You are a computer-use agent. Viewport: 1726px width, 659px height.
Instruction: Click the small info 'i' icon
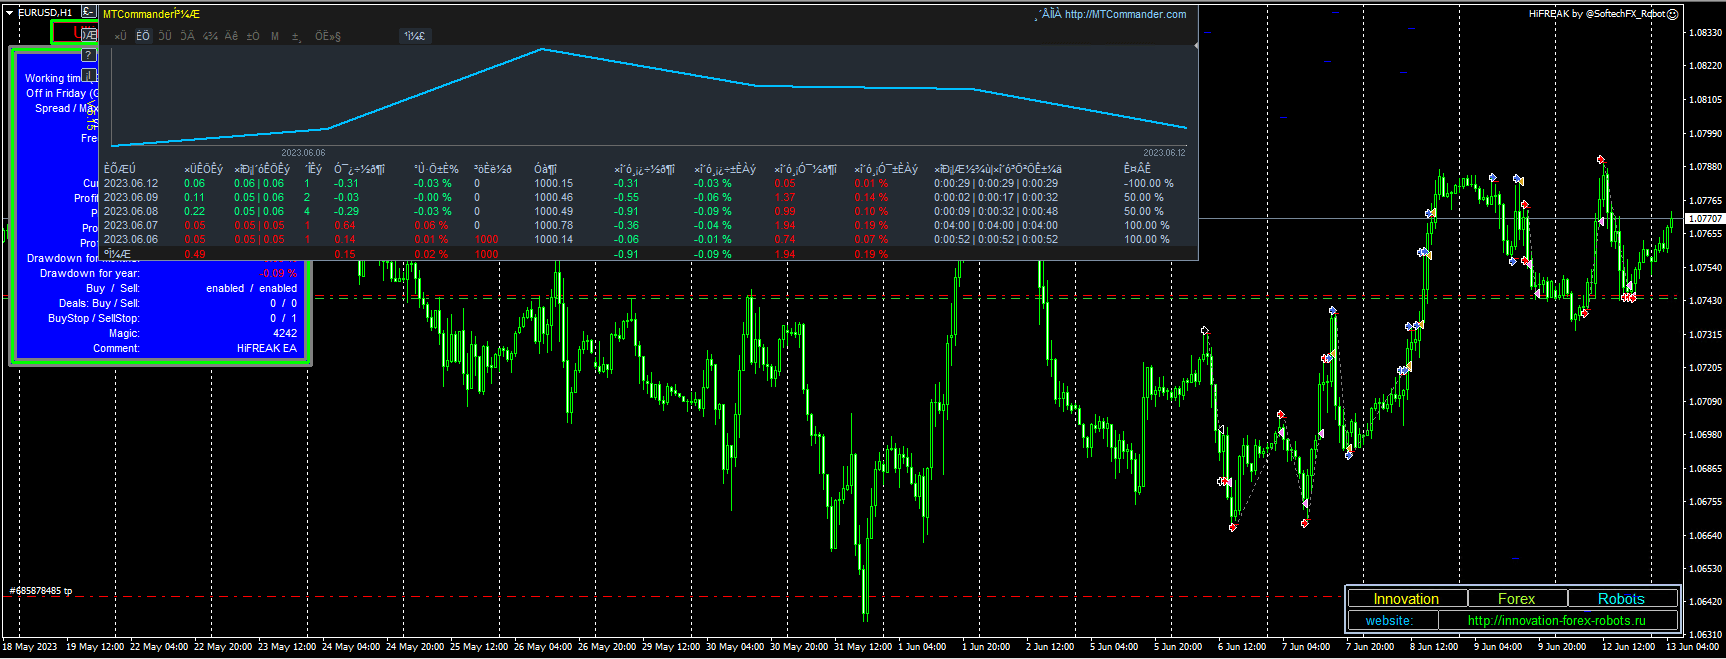[x=88, y=75]
